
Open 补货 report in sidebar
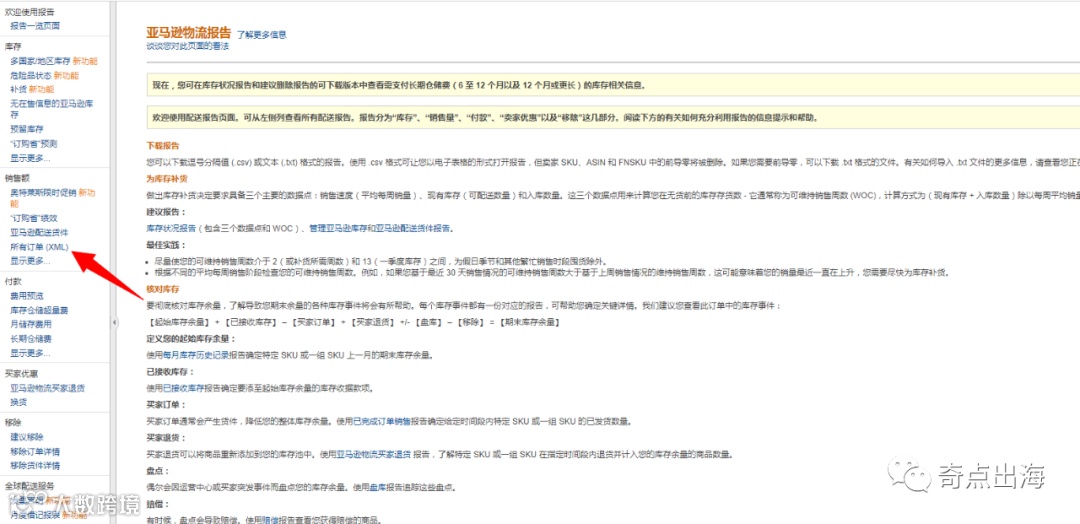point(18,90)
